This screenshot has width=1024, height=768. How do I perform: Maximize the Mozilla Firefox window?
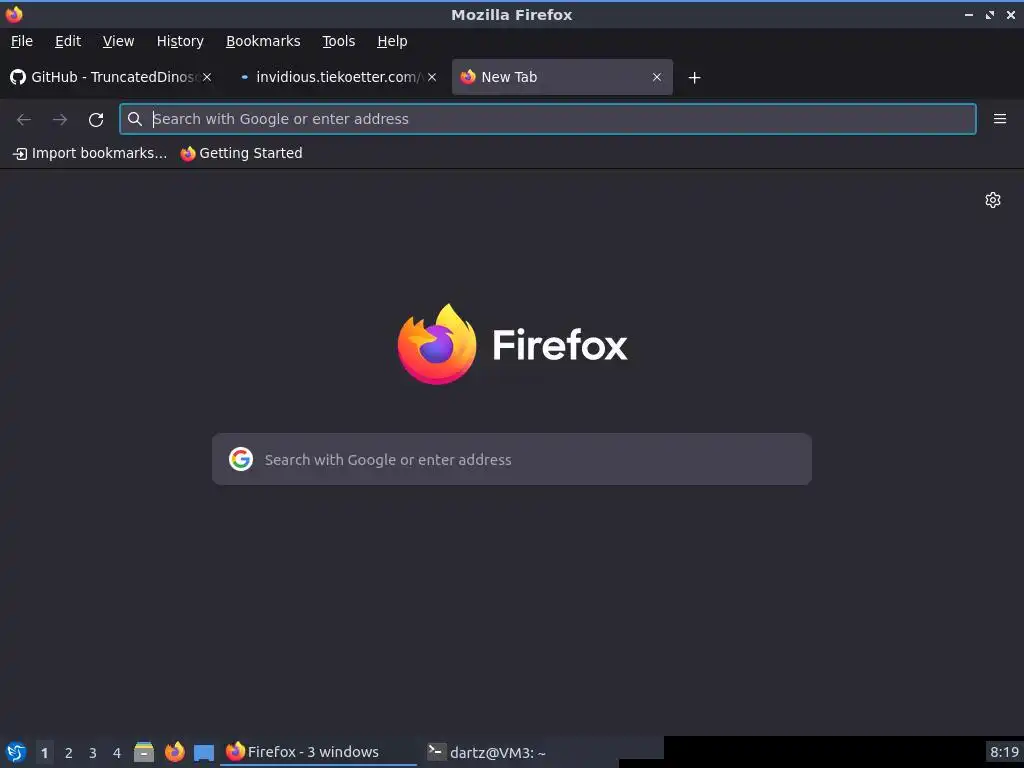(989, 14)
